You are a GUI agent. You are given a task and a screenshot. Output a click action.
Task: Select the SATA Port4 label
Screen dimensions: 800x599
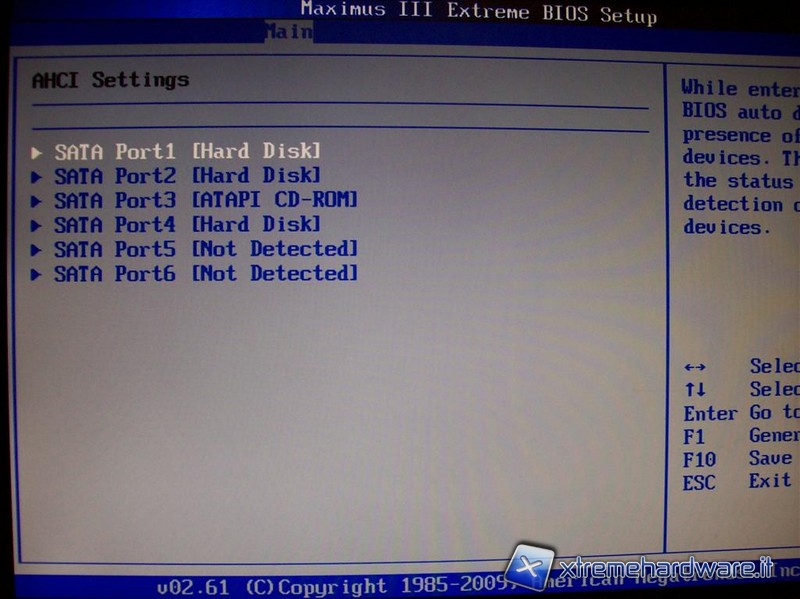(x=115, y=225)
